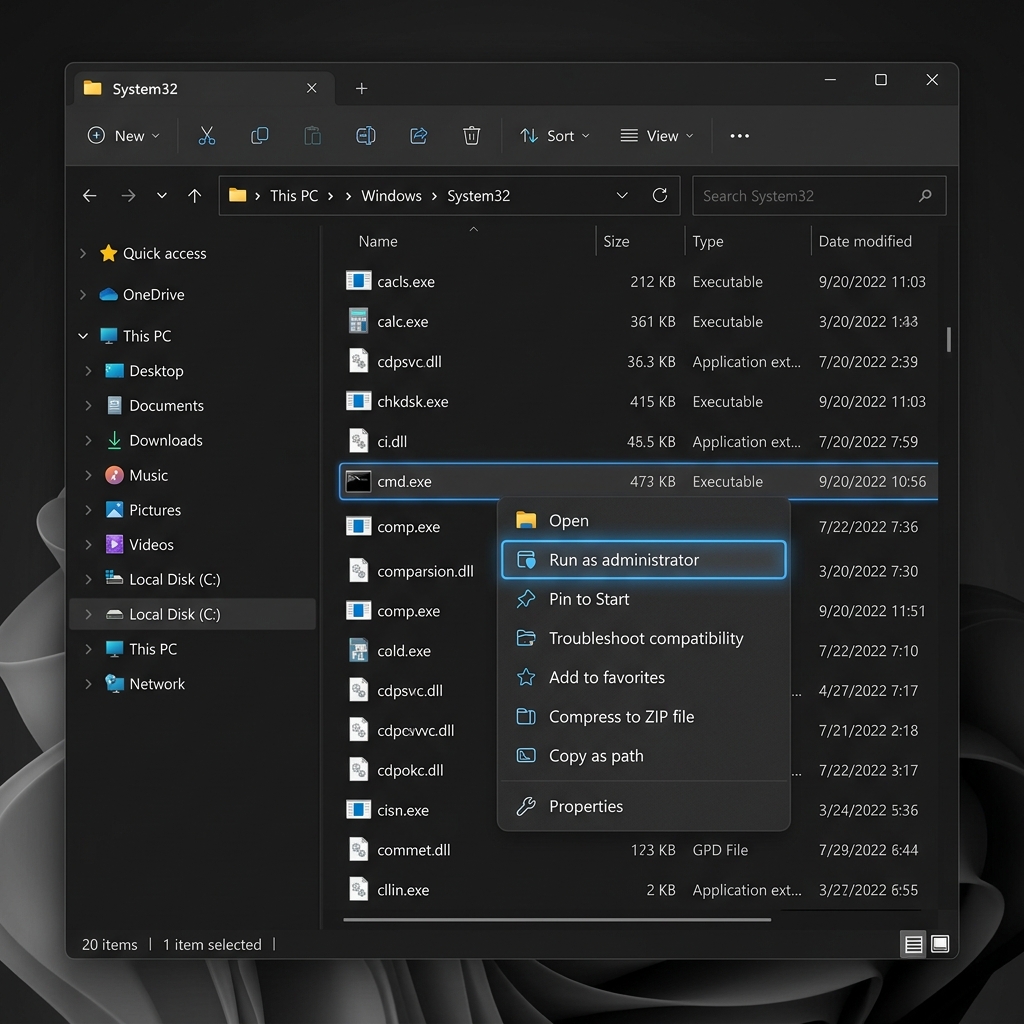This screenshot has width=1024, height=1024.
Task: Select the highlighted Local Disk (C:) item
Action: pos(192,614)
